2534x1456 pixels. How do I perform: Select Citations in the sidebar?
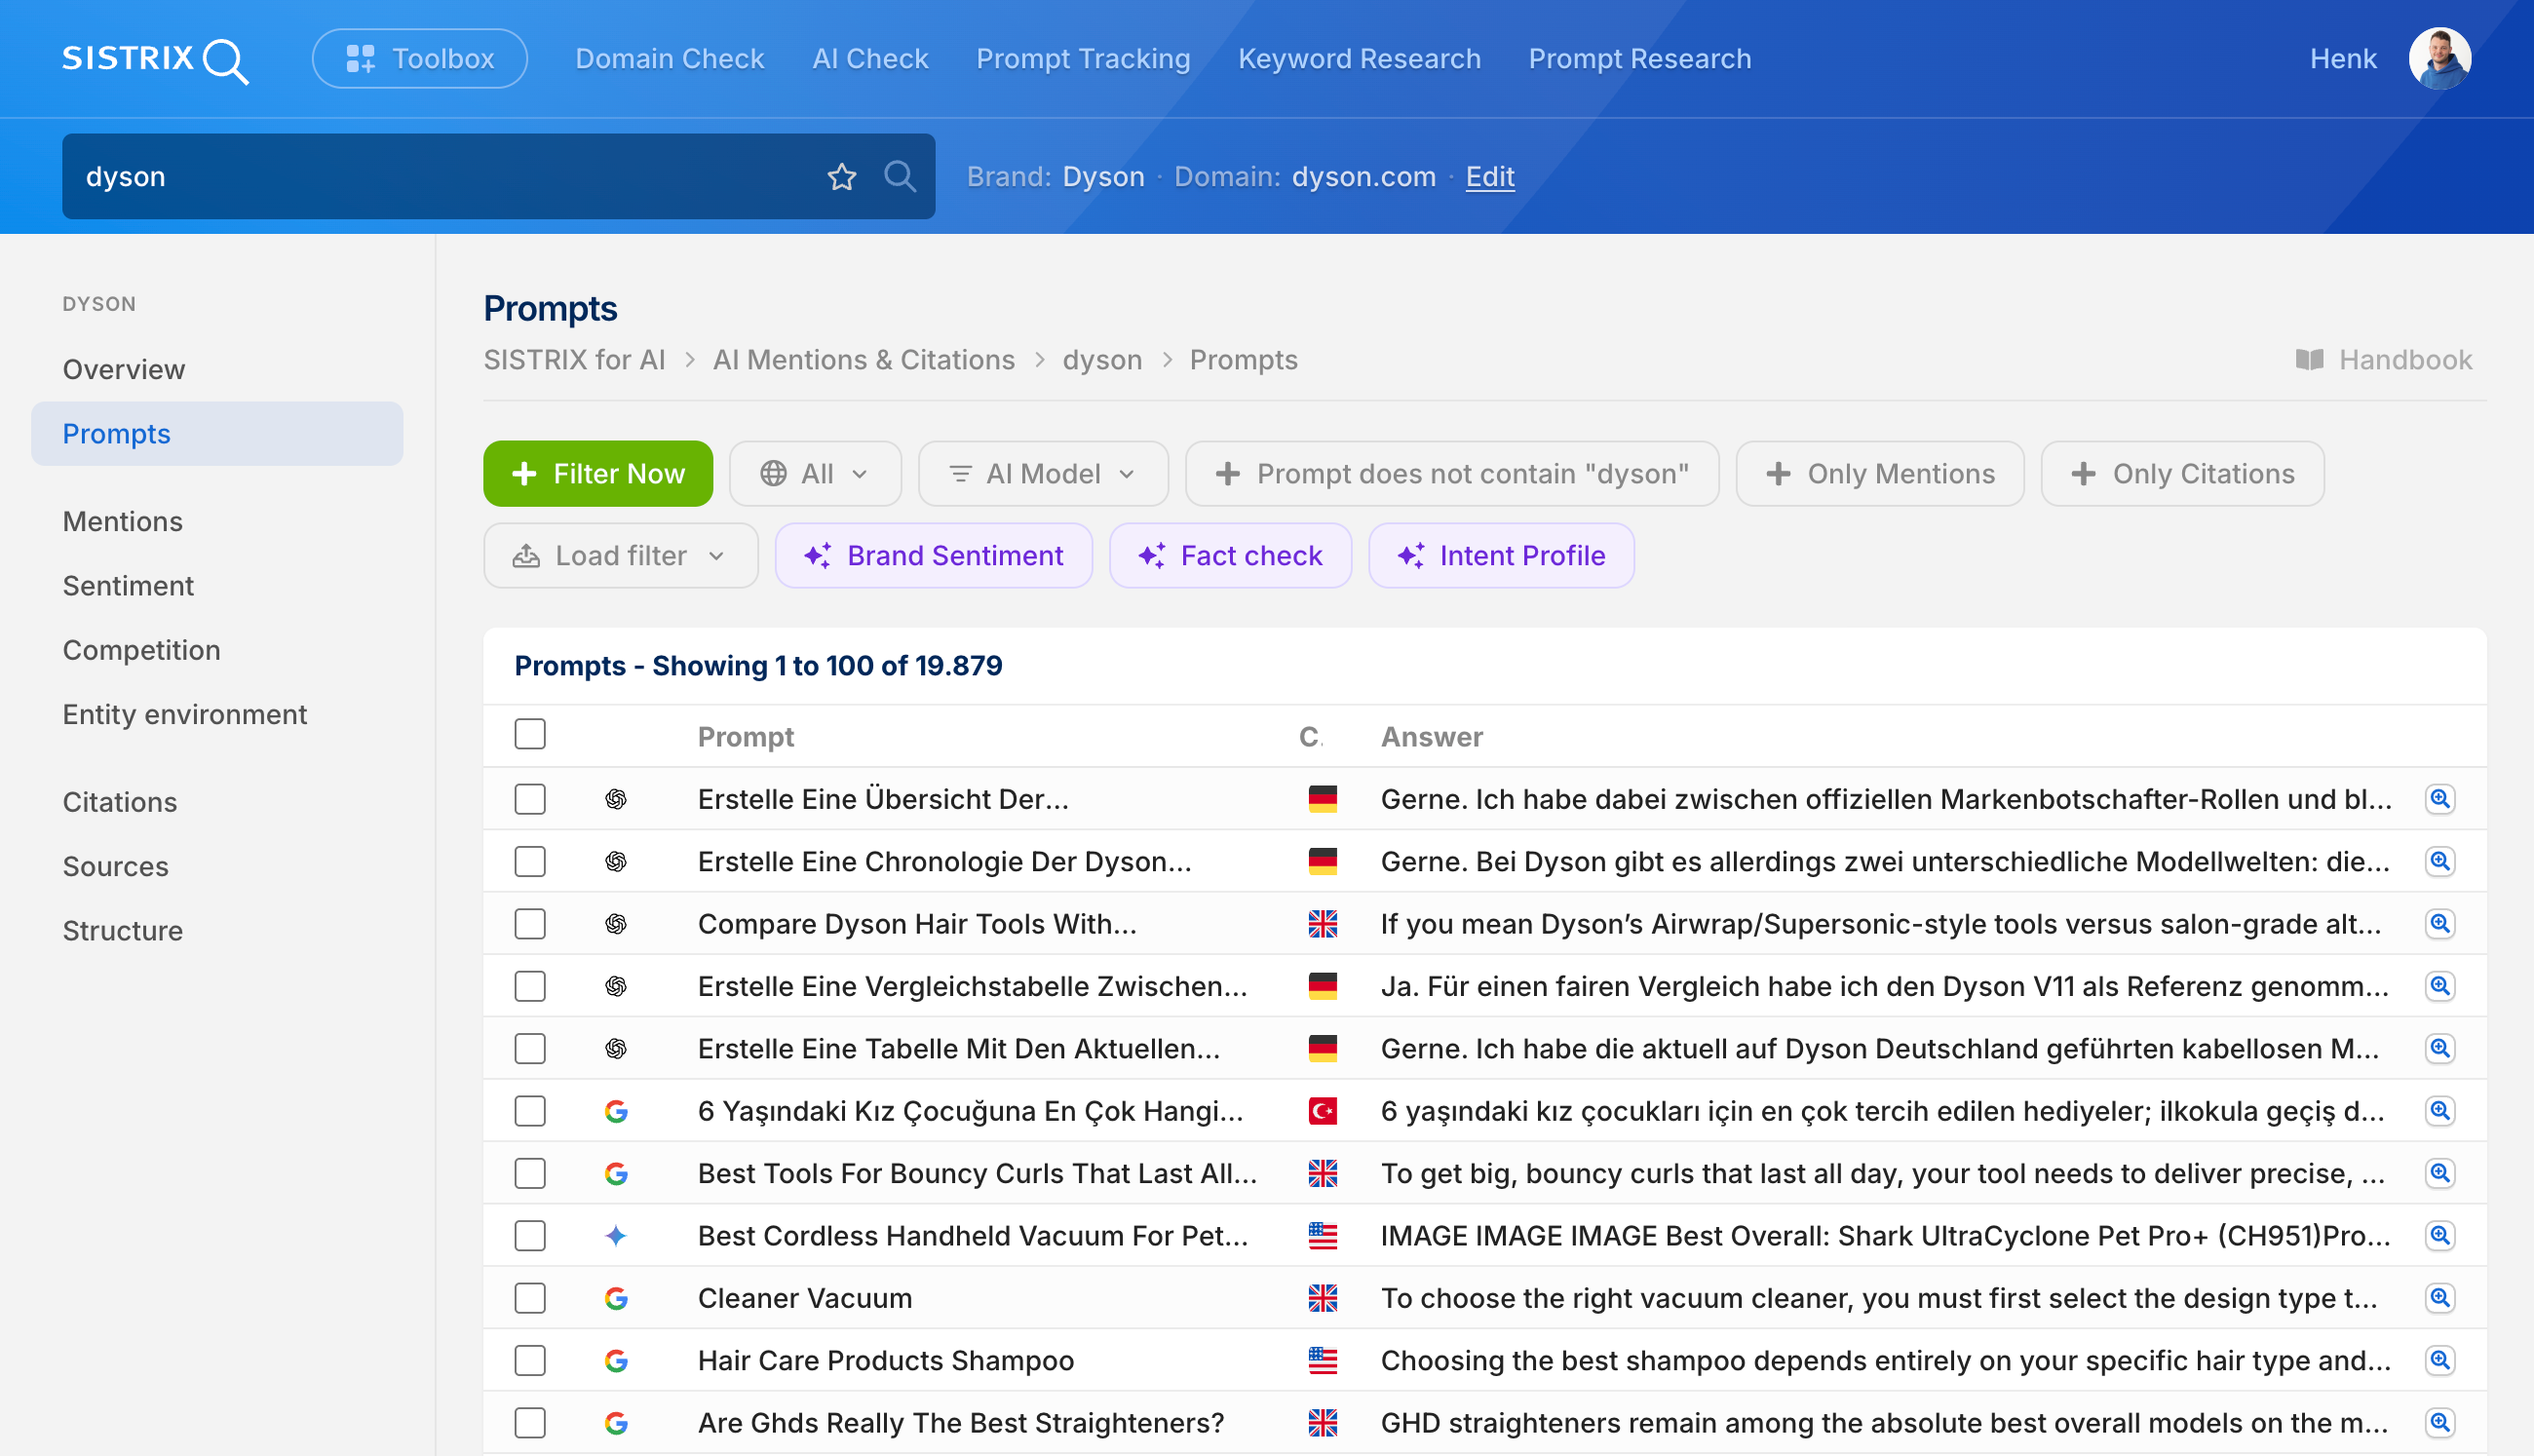(x=217, y=802)
